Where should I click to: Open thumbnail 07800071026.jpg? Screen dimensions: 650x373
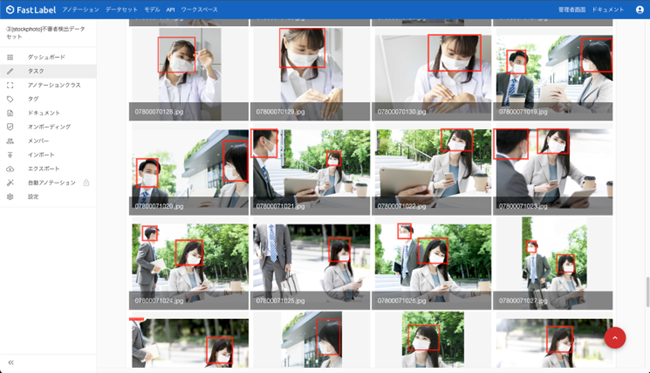point(432,264)
